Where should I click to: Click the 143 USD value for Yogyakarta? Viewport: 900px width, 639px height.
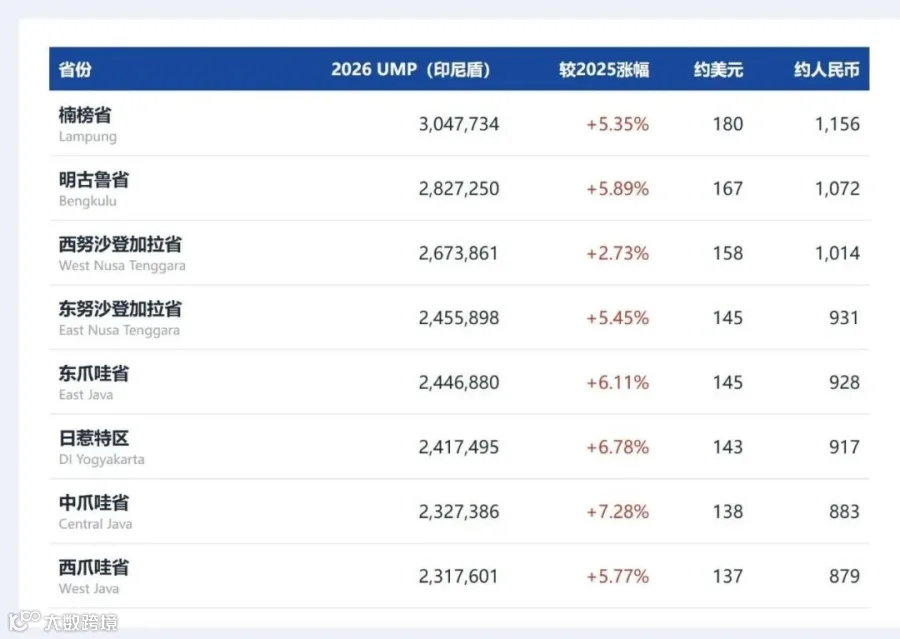728,447
